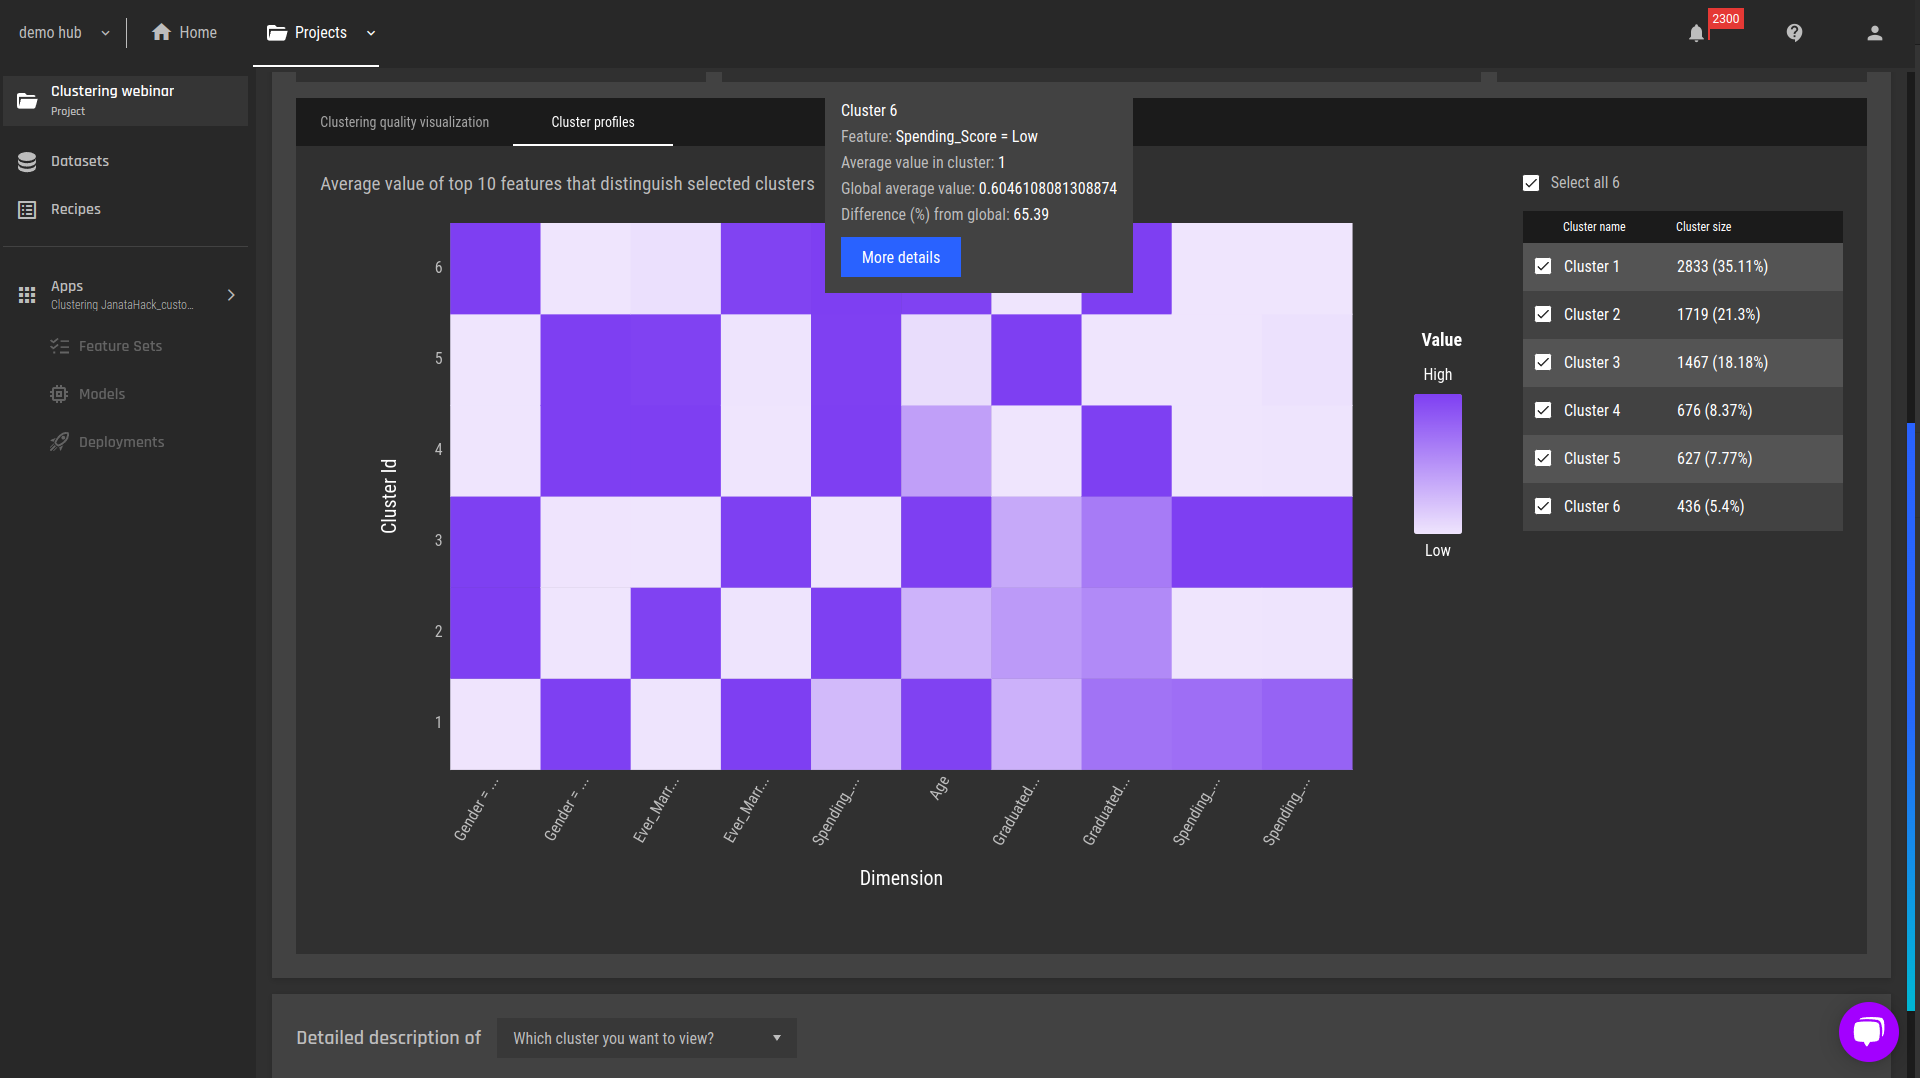Click the Feature Sets icon
This screenshot has height=1078, width=1920.
(x=59, y=346)
